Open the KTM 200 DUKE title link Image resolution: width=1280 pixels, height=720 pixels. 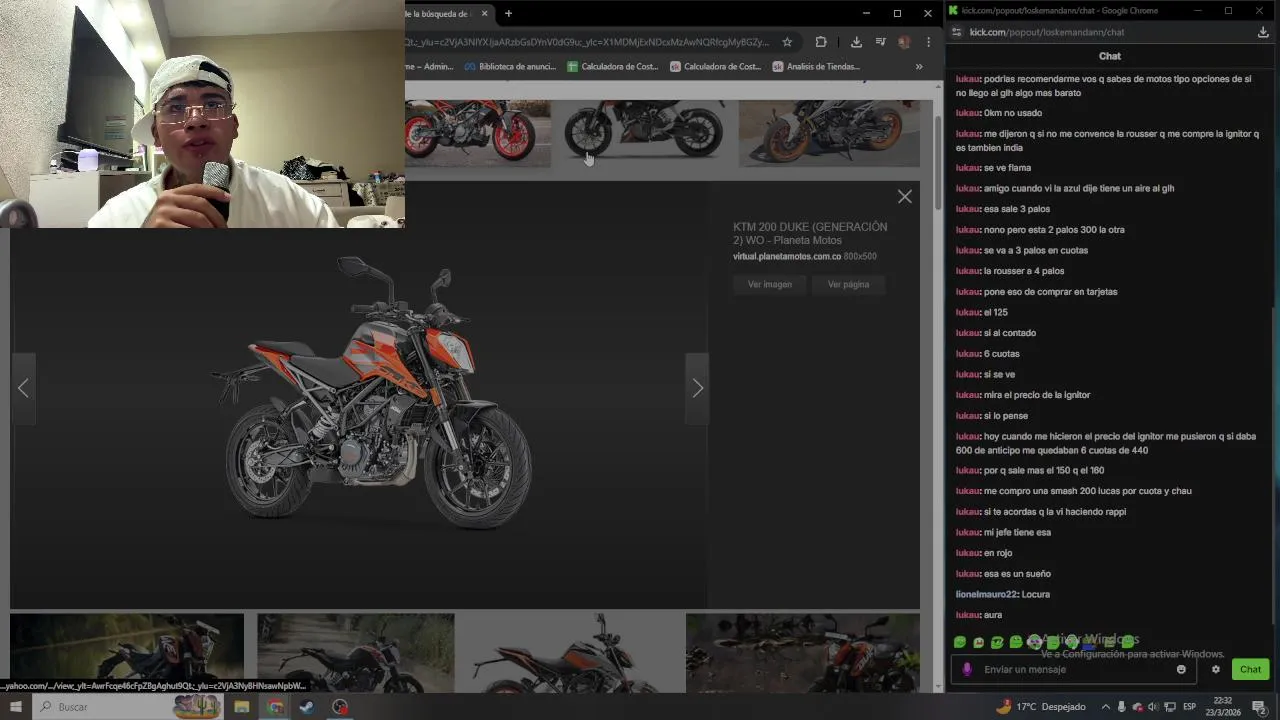click(x=810, y=233)
